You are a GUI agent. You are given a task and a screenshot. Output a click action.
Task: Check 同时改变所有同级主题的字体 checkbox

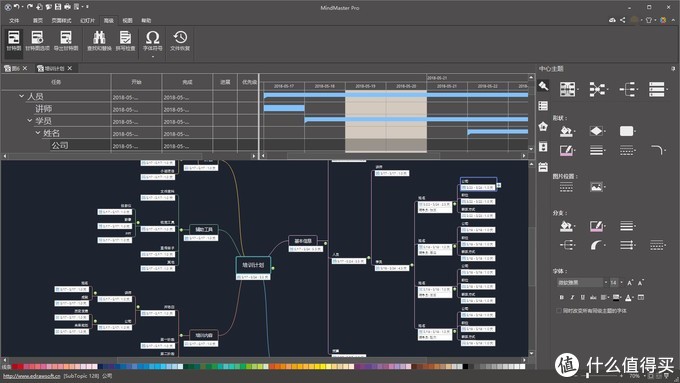[x=559, y=311]
